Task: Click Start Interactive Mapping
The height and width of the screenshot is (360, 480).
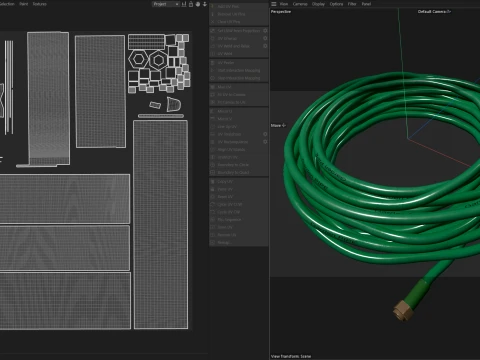Action: point(239,70)
